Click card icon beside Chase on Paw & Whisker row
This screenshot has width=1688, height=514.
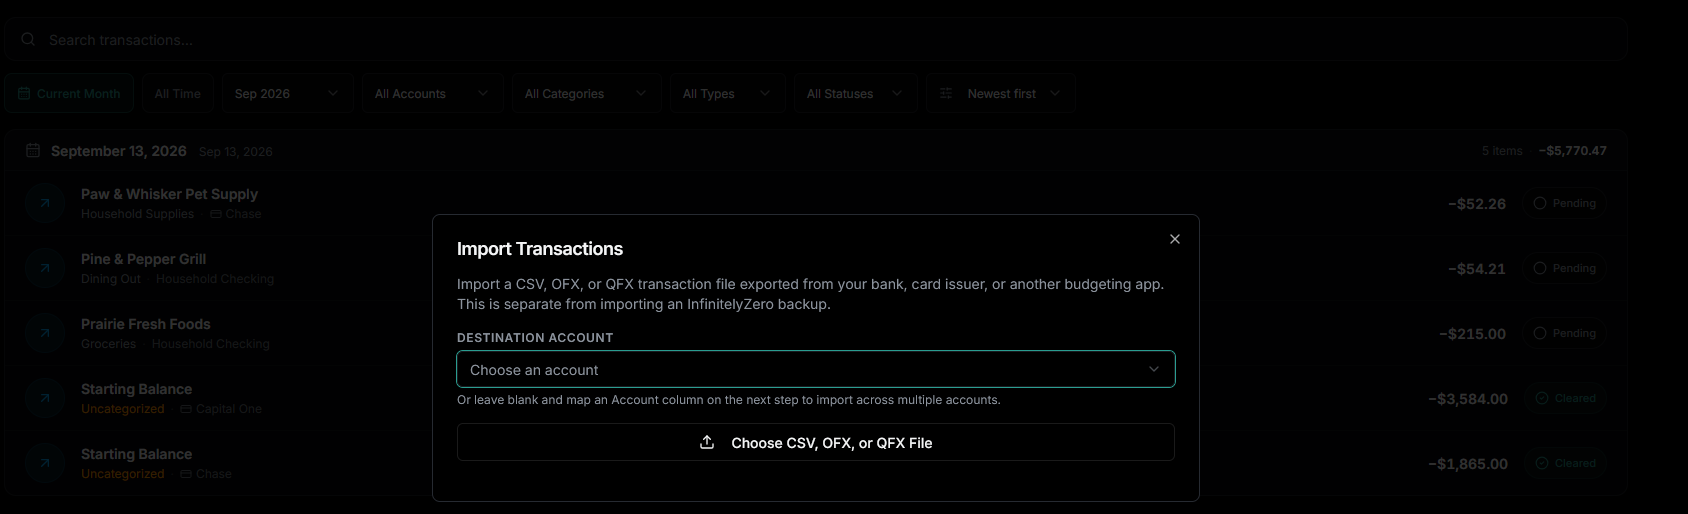click(216, 214)
